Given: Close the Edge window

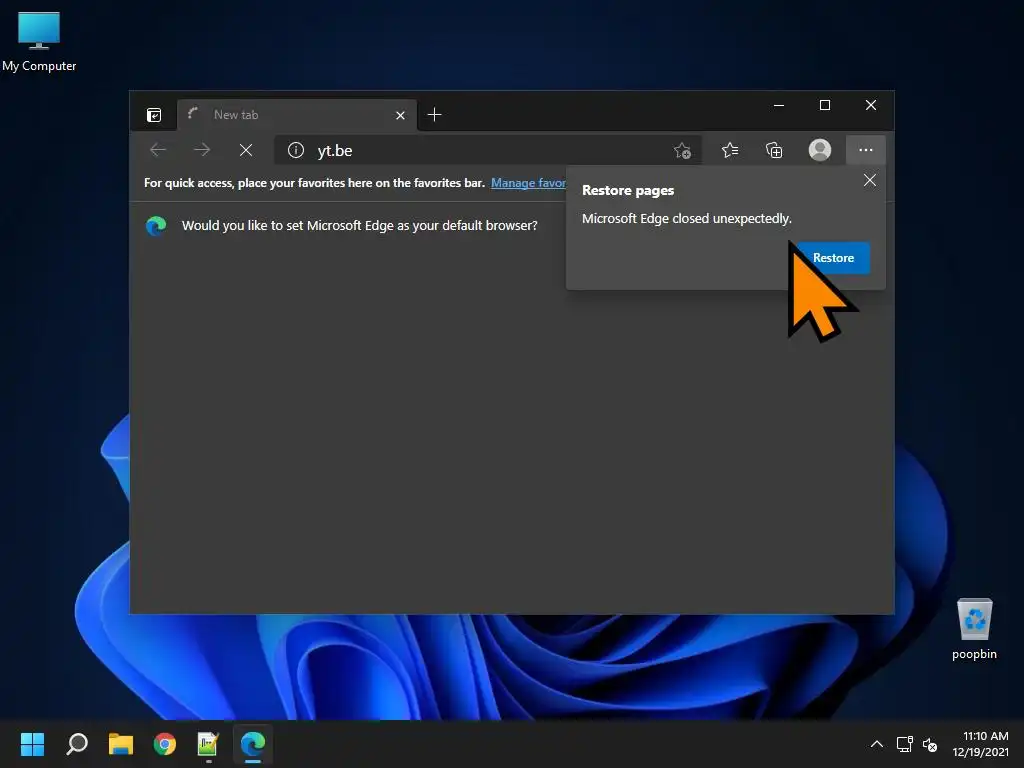Looking at the screenshot, I should pyautogui.click(x=871, y=105).
